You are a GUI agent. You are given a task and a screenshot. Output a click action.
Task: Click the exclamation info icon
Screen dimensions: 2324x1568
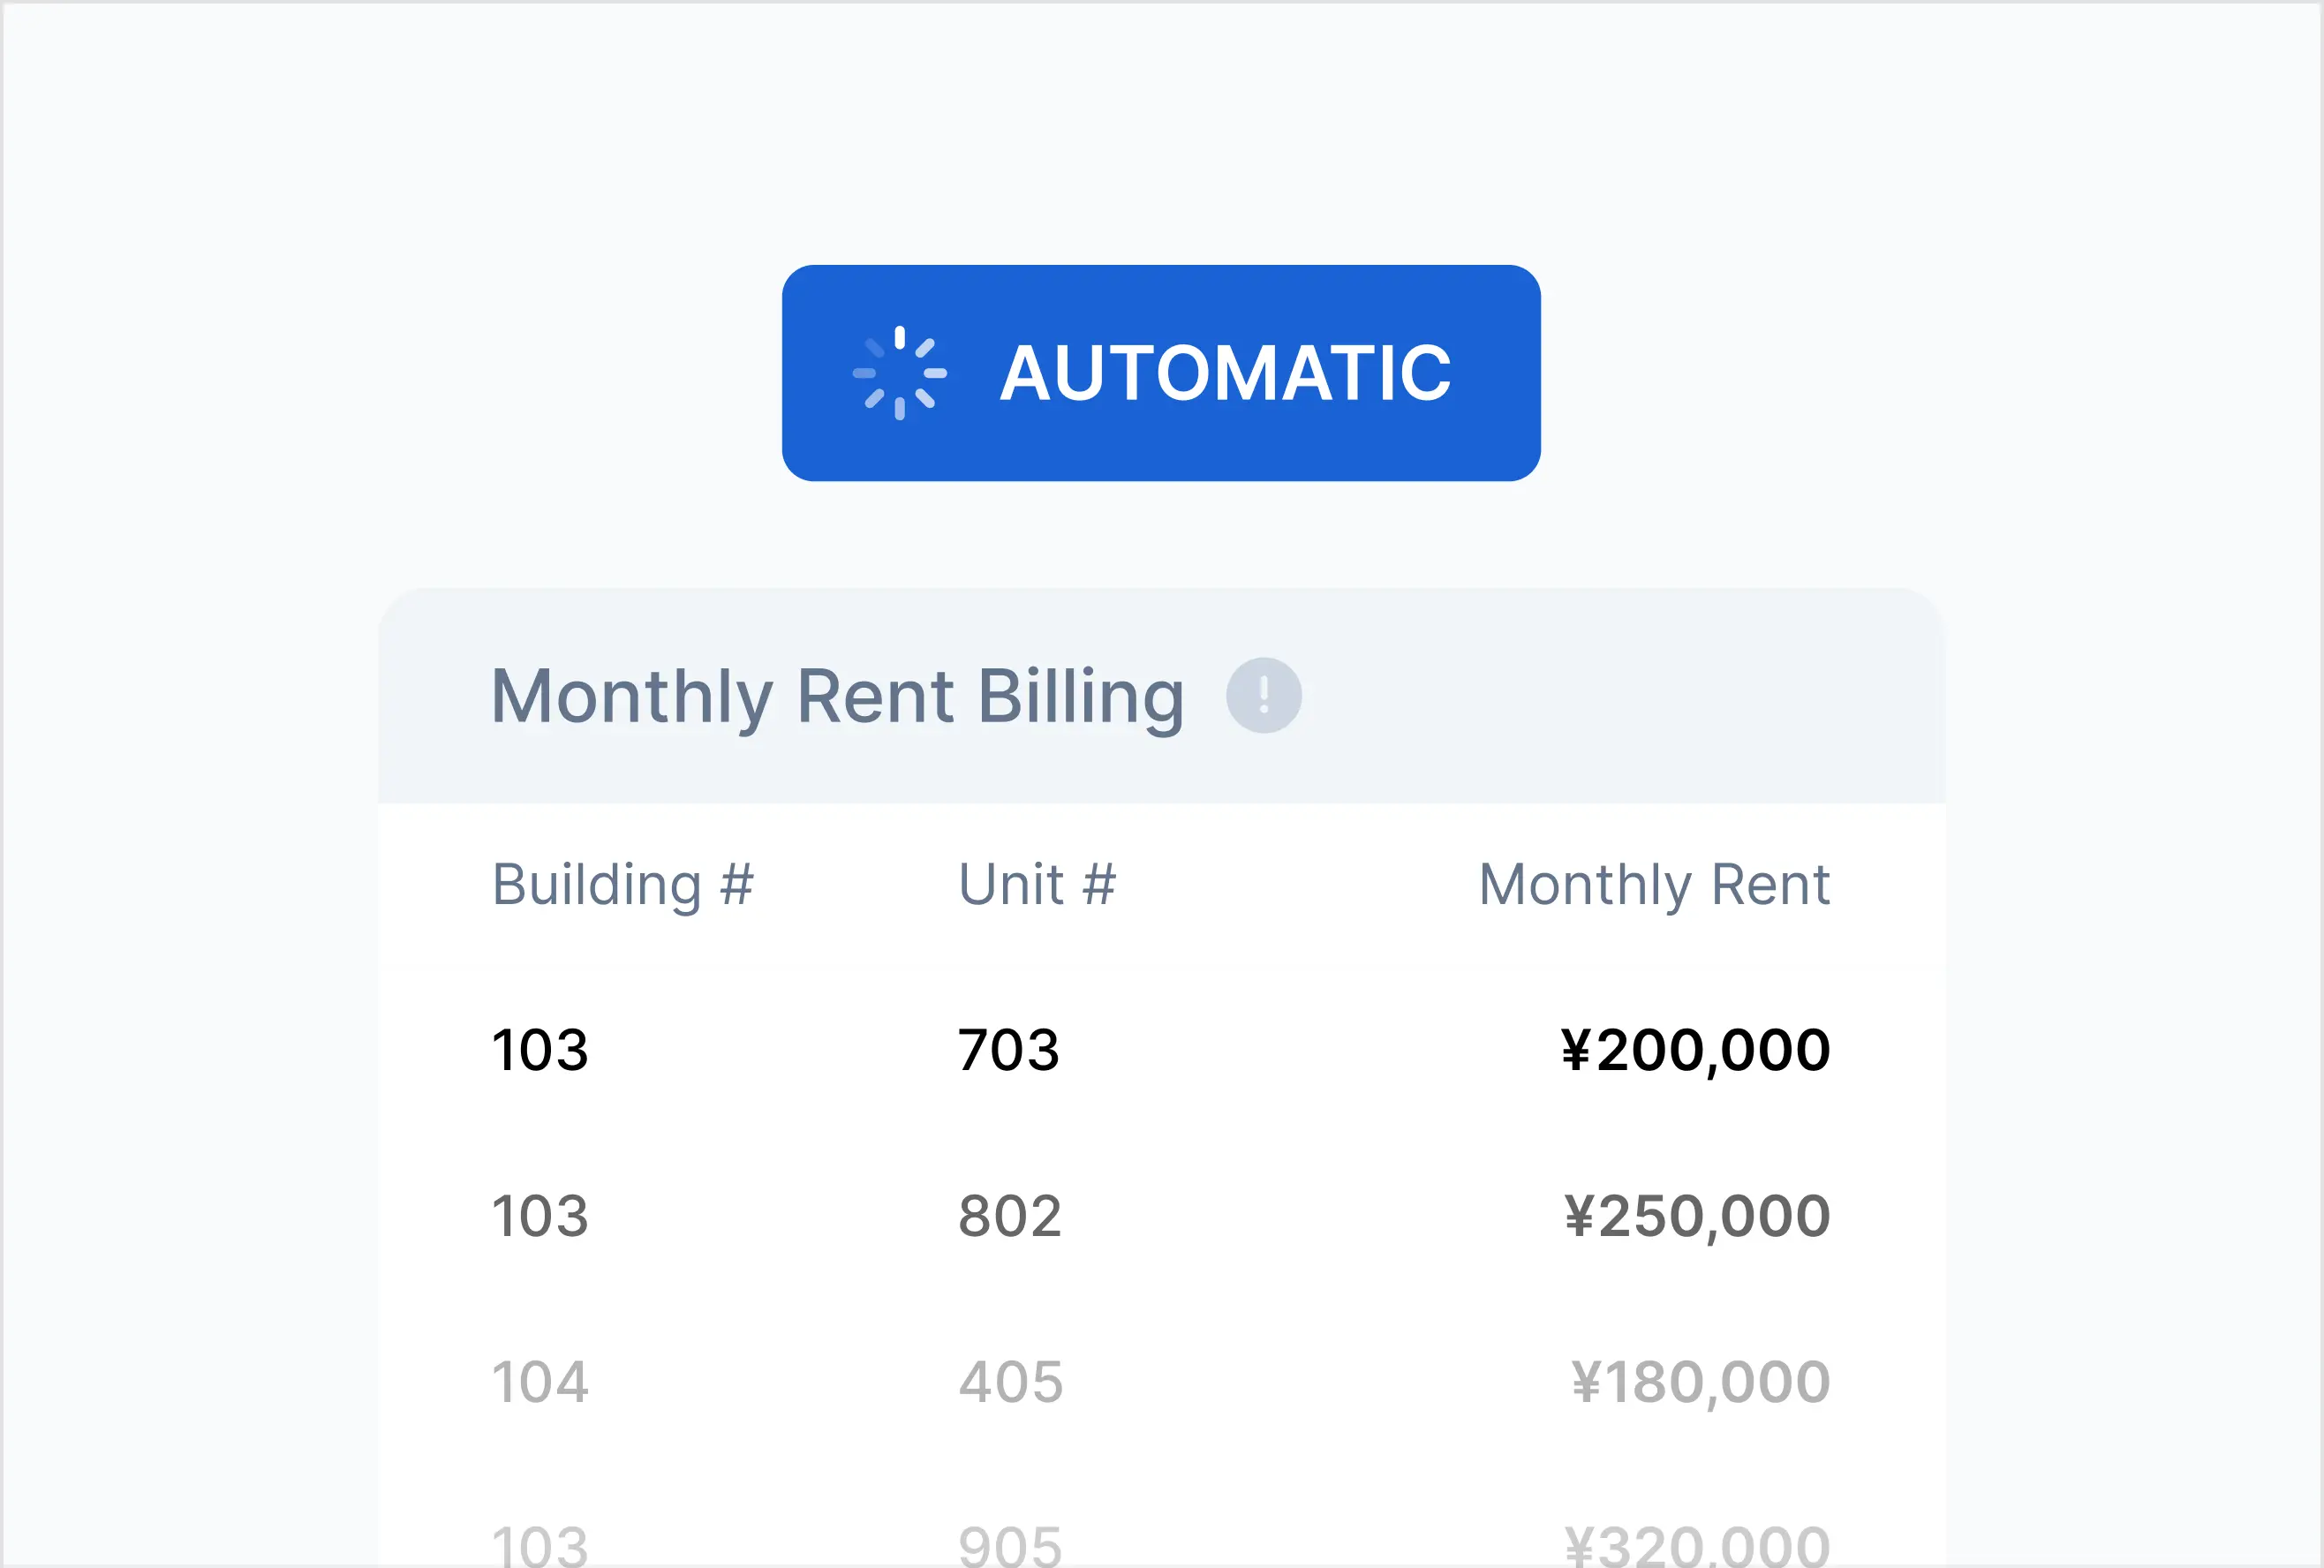1263,695
